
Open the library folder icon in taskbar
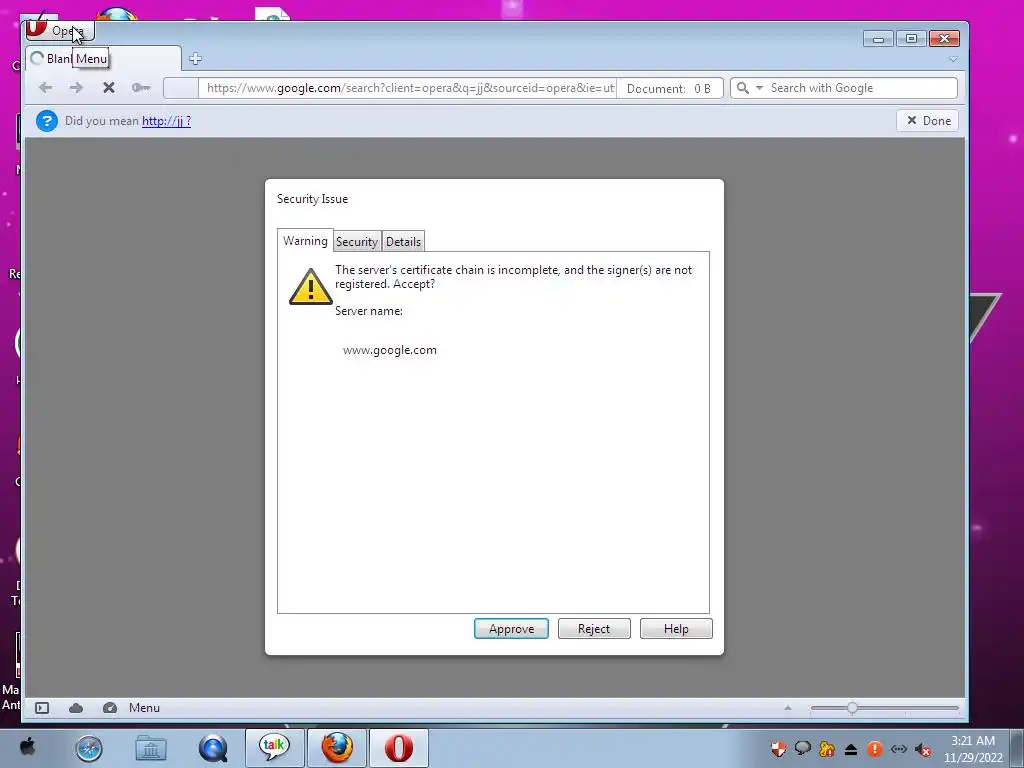tap(151, 748)
